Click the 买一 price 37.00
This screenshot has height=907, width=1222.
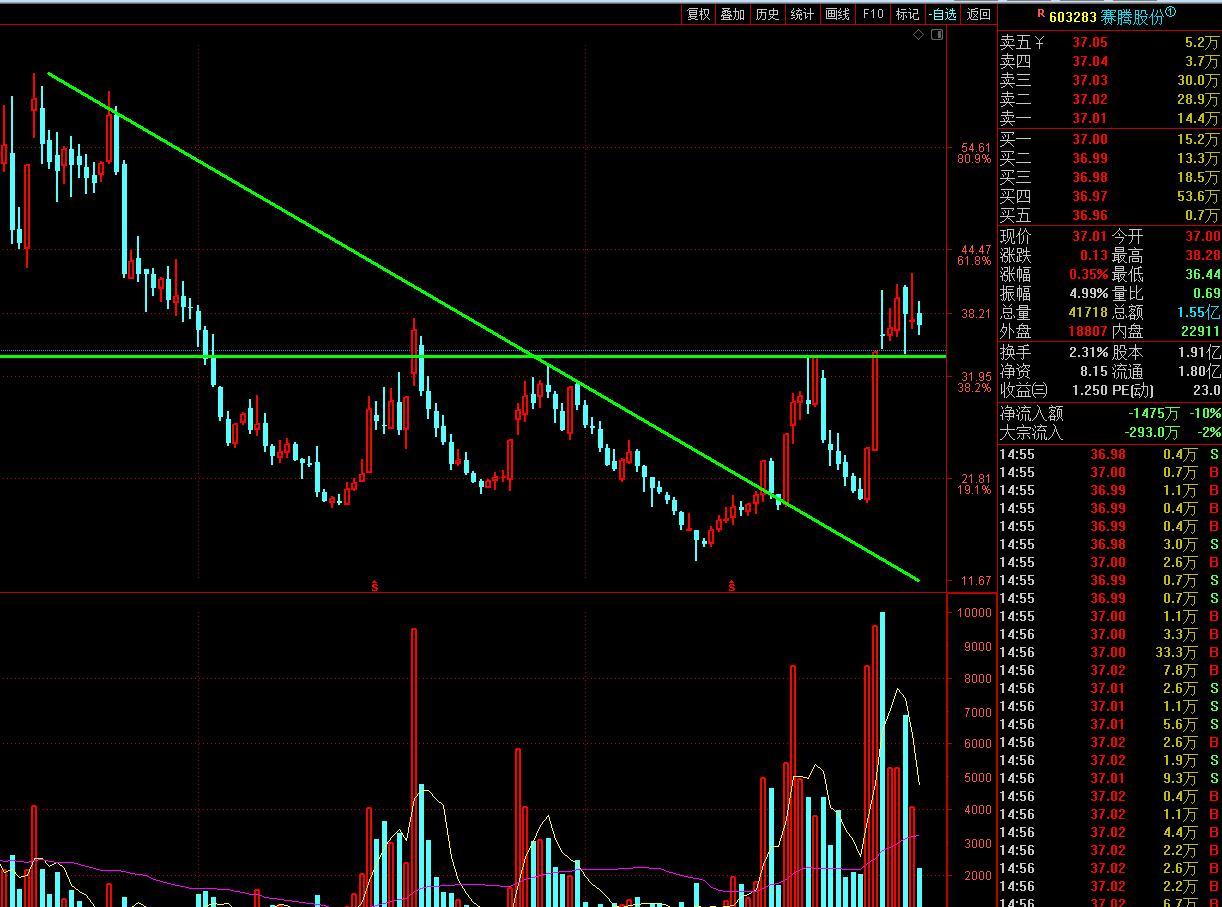1090,139
